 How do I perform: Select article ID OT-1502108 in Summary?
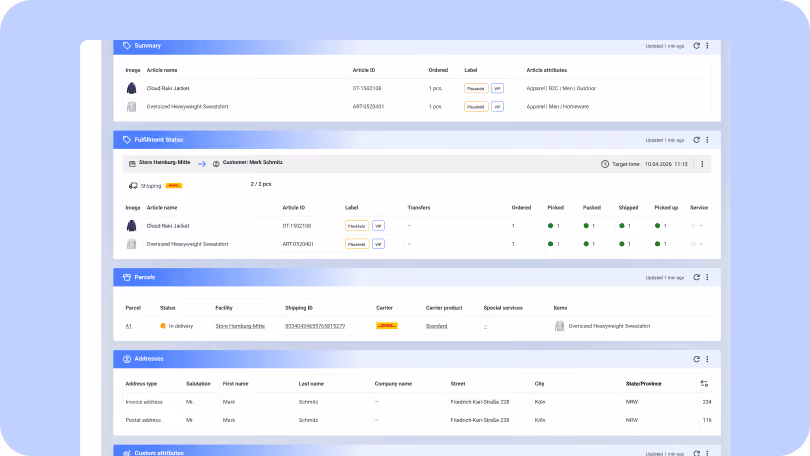[x=367, y=88]
